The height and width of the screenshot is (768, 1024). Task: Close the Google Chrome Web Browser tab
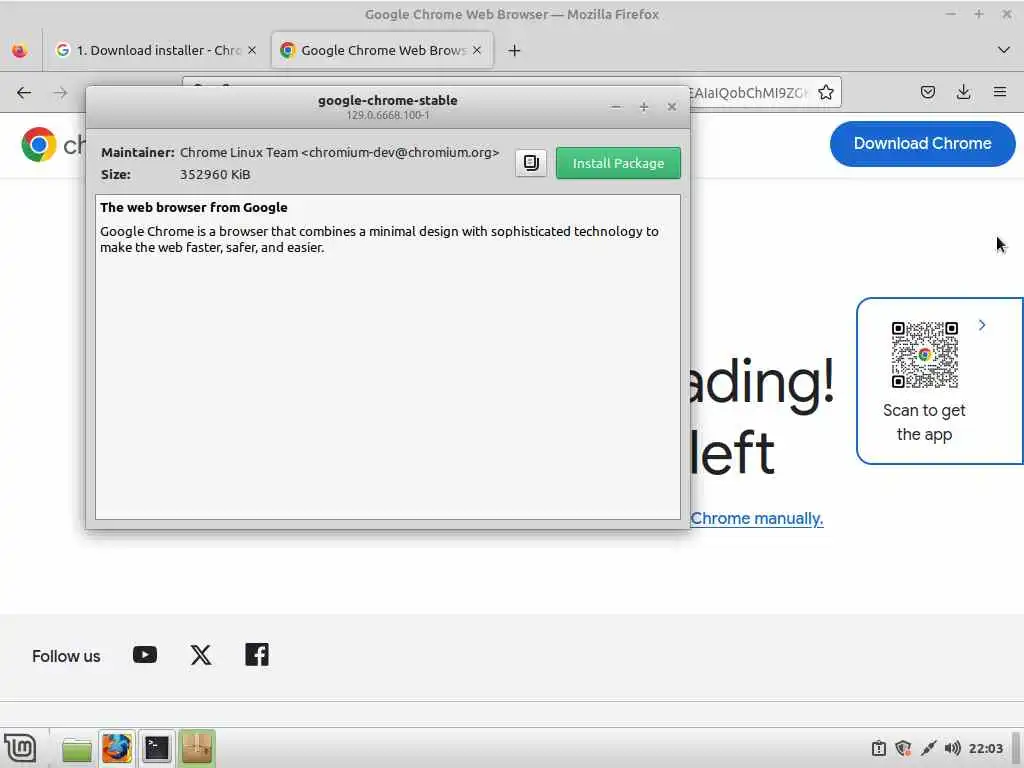(x=477, y=50)
